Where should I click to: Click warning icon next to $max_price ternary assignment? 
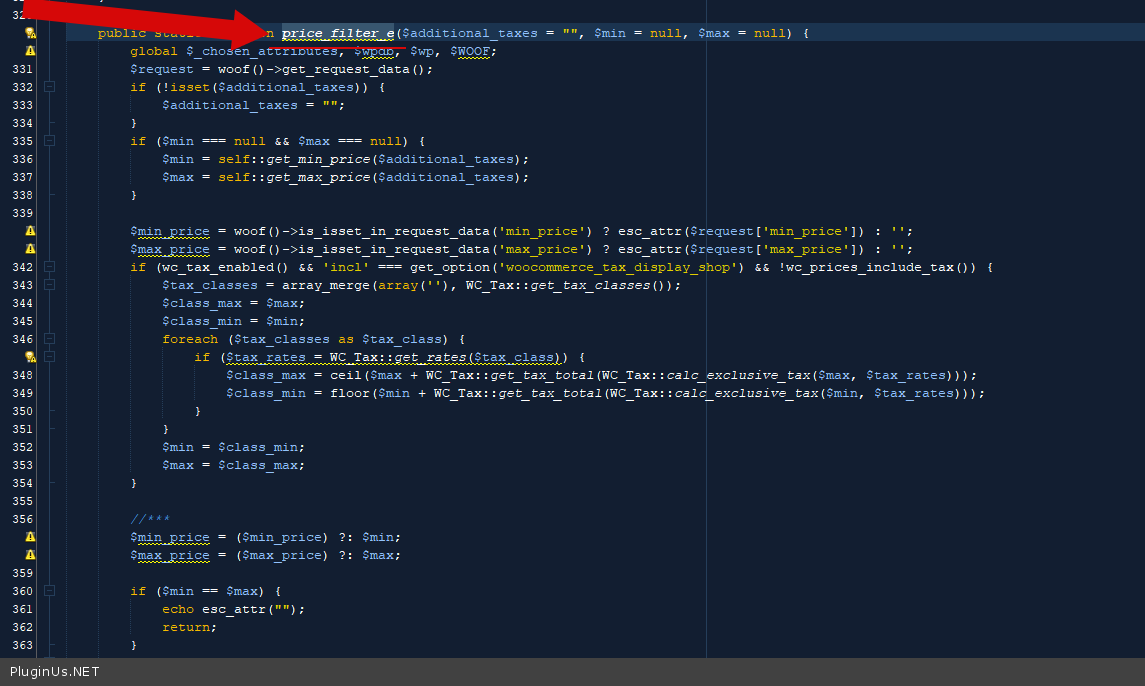click(x=30, y=555)
